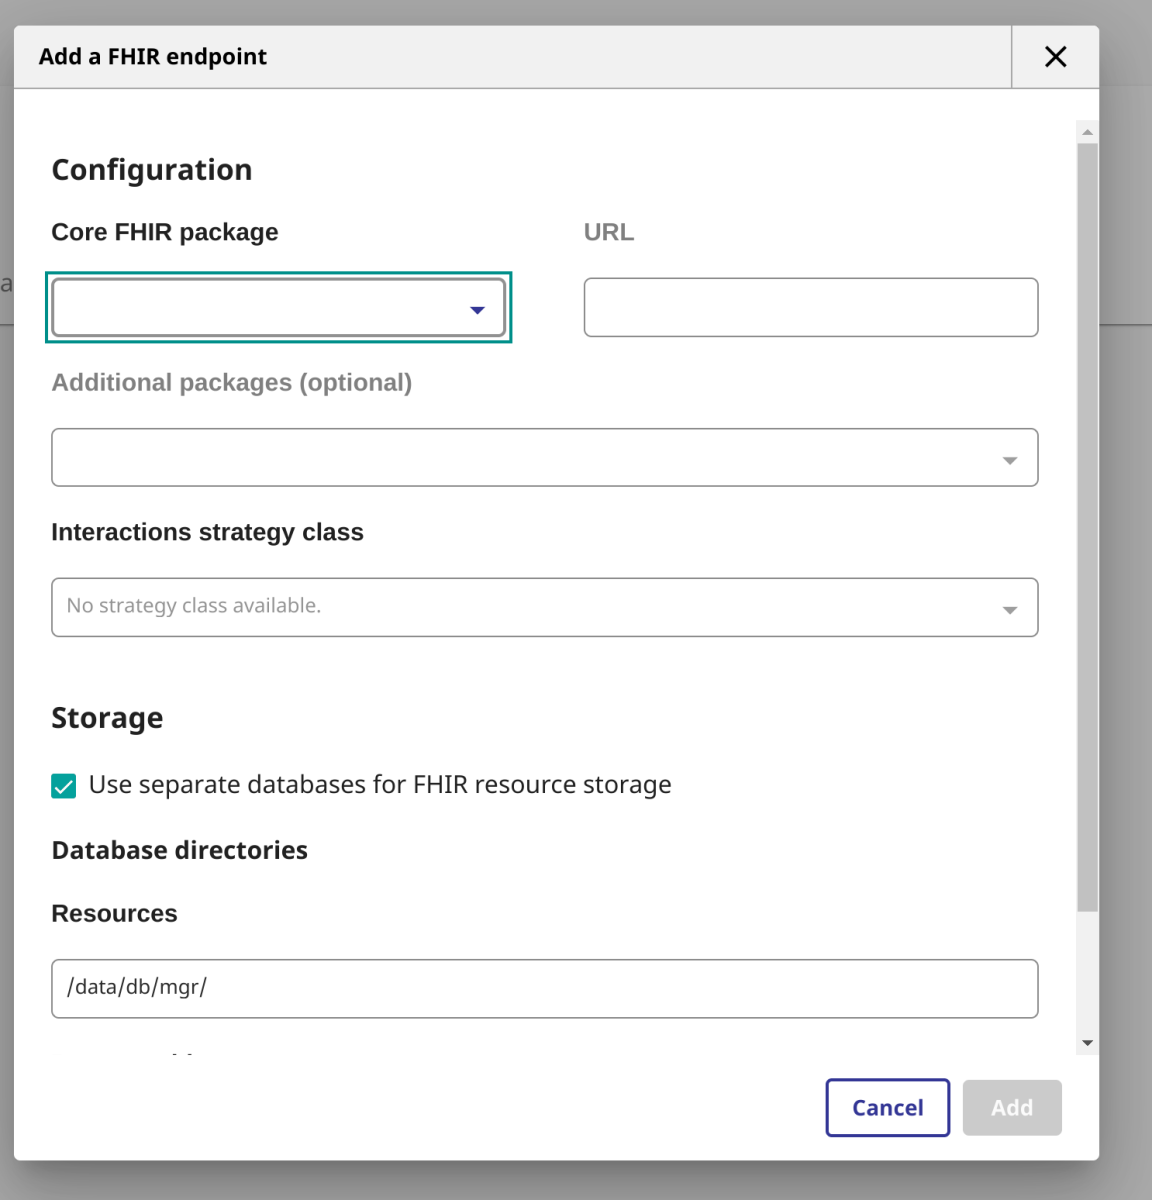
Task: Close the Add a FHIR endpoint dialog
Action: click(x=1055, y=57)
